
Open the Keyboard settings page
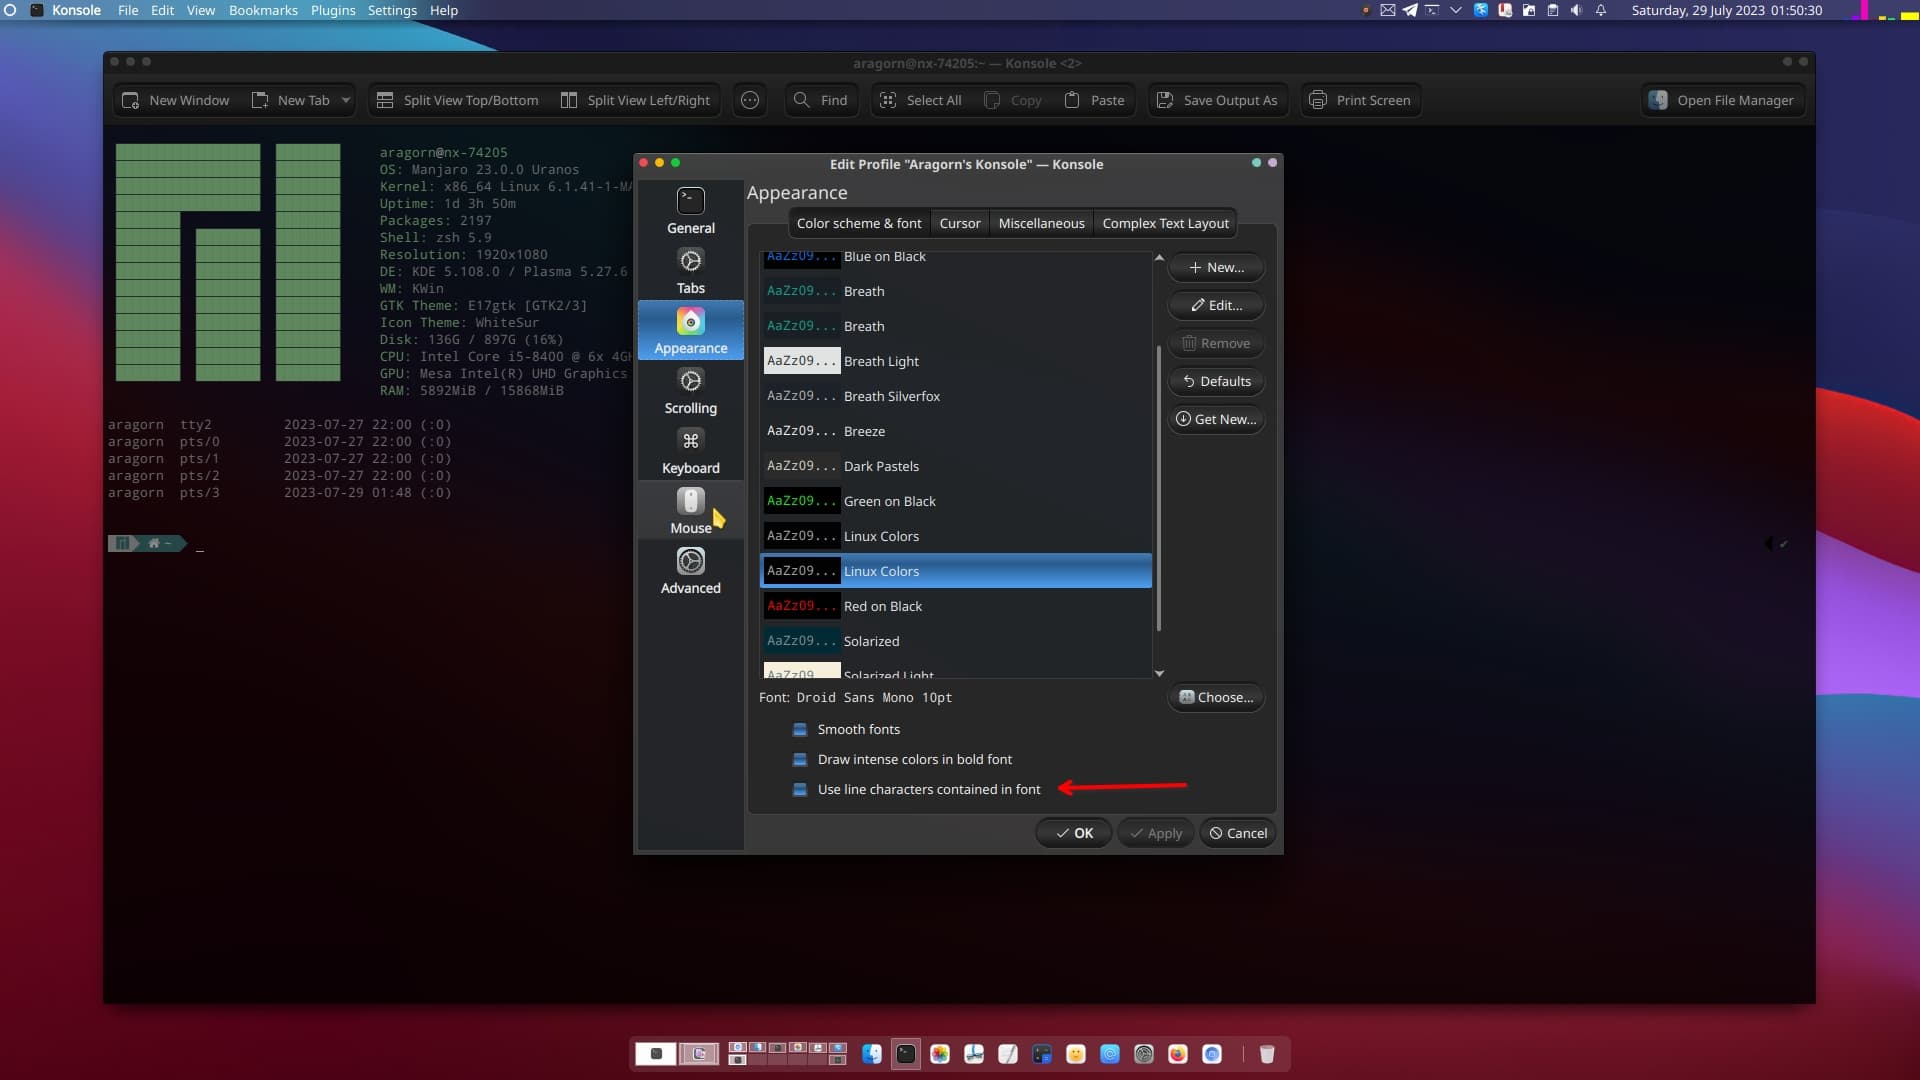tap(690, 451)
